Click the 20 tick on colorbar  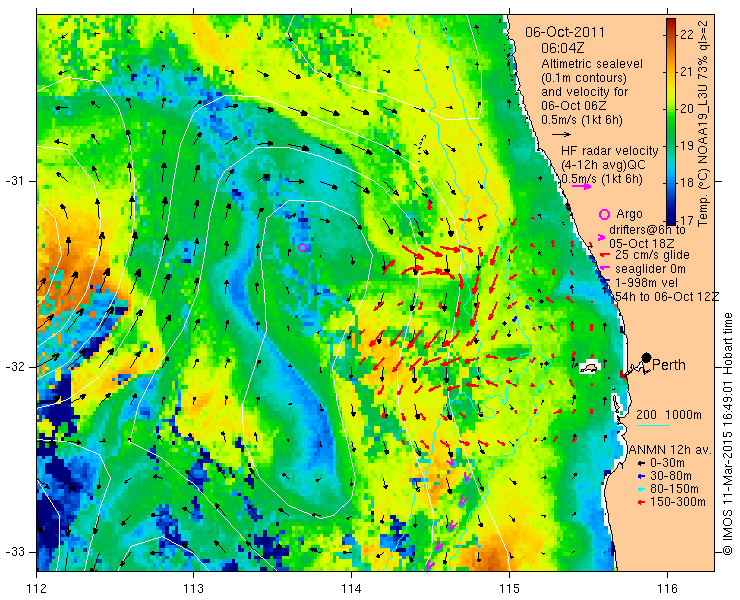[687, 109]
